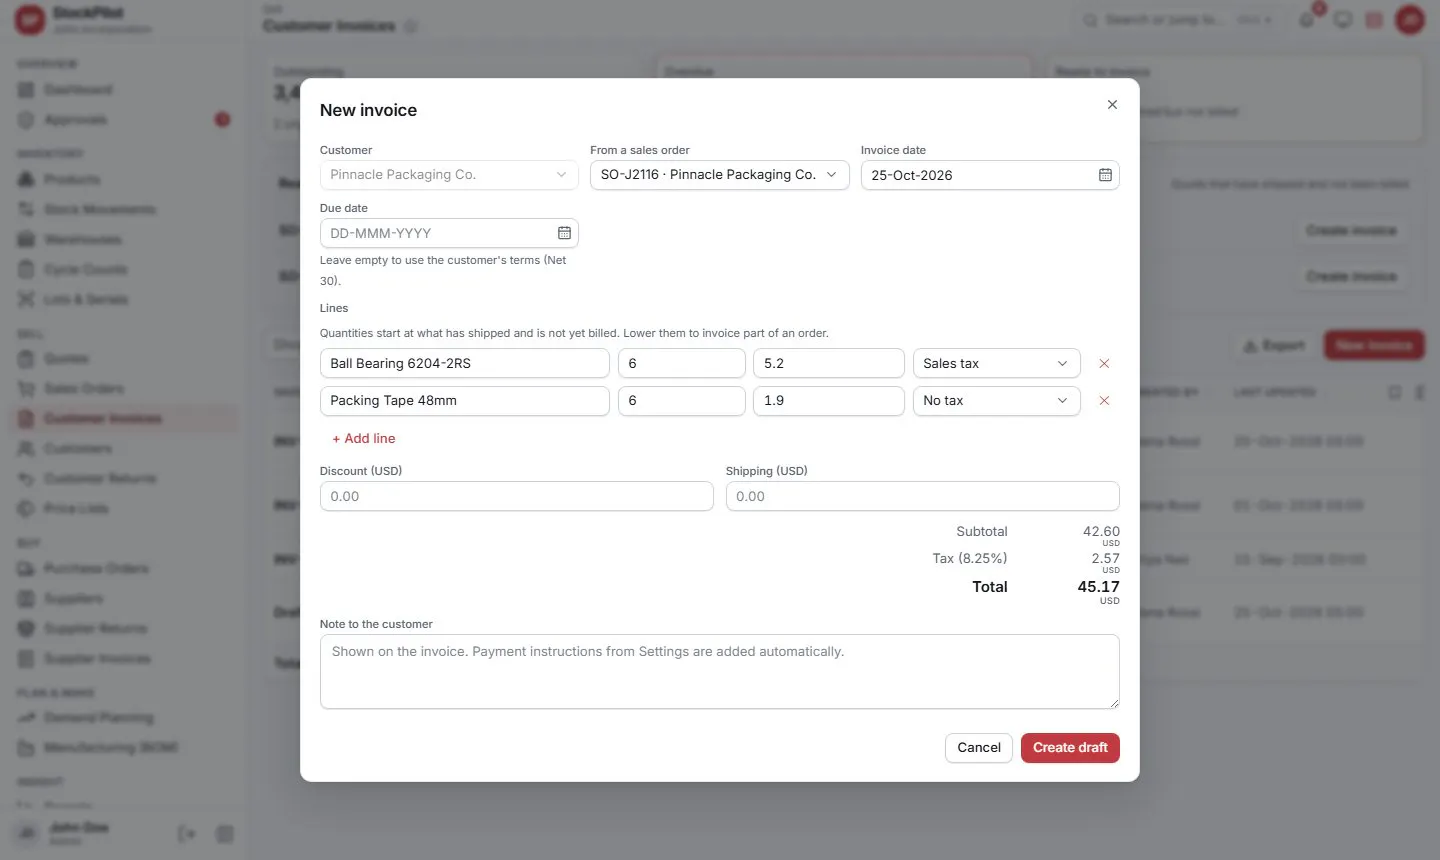Focus the Packing Tape 48mm description field
The width and height of the screenshot is (1440, 860).
(x=465, y=401)
